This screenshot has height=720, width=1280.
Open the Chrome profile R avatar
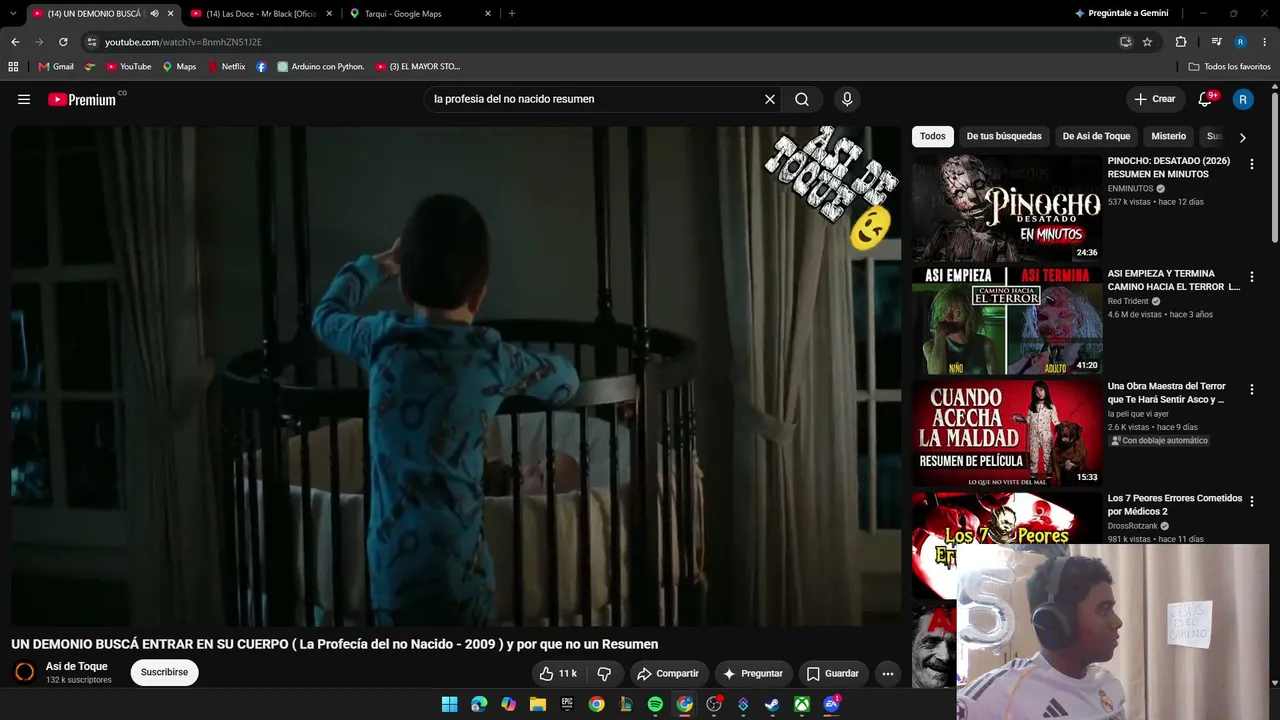1241,42
